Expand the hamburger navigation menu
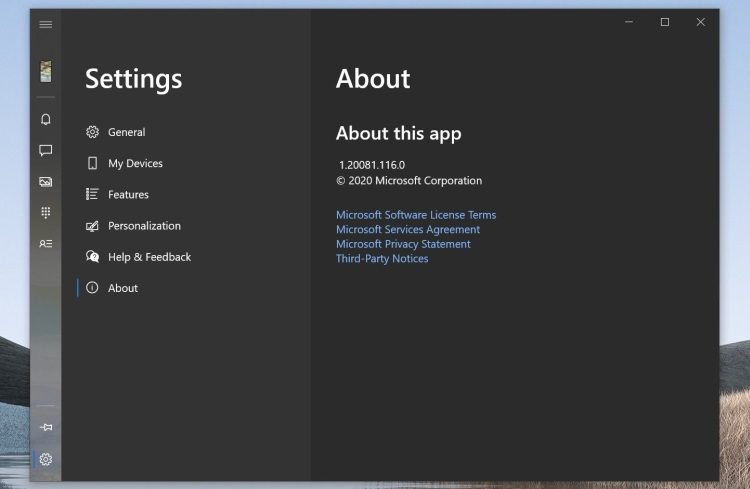The image size is (750, 489). [x=46, y=24]
